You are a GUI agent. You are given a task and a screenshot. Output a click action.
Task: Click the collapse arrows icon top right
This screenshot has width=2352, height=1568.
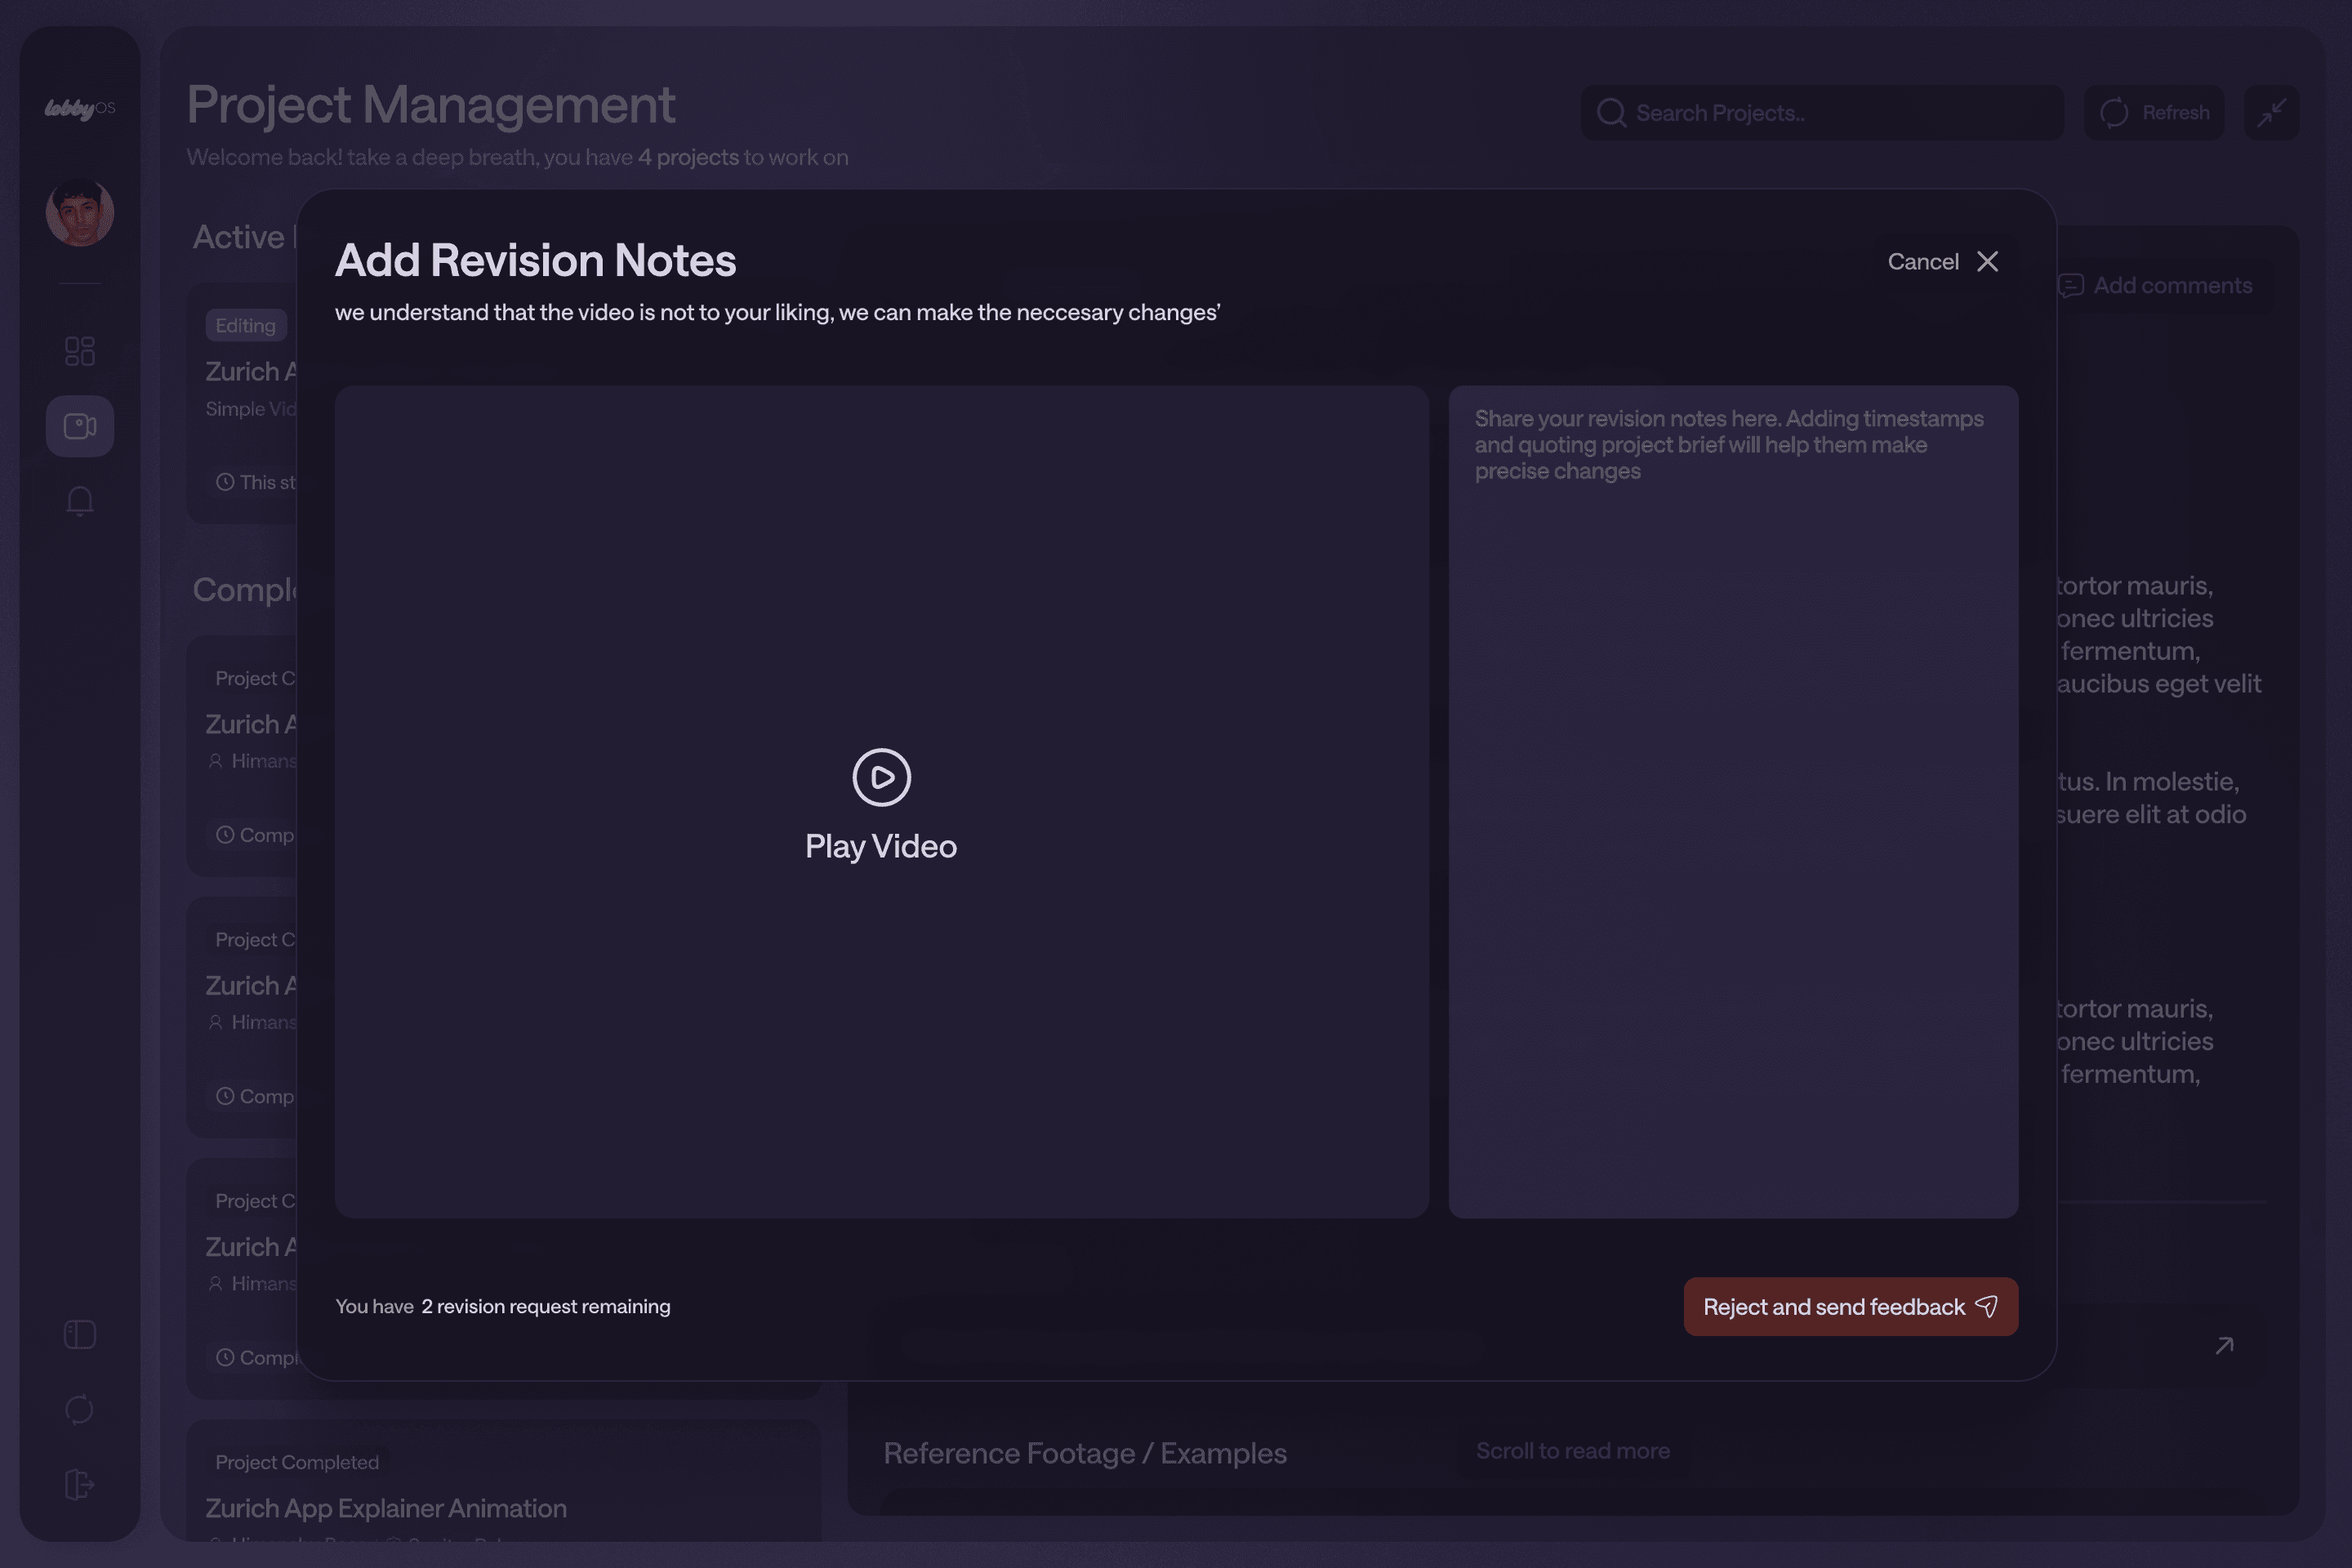[x=2271, y=113]
